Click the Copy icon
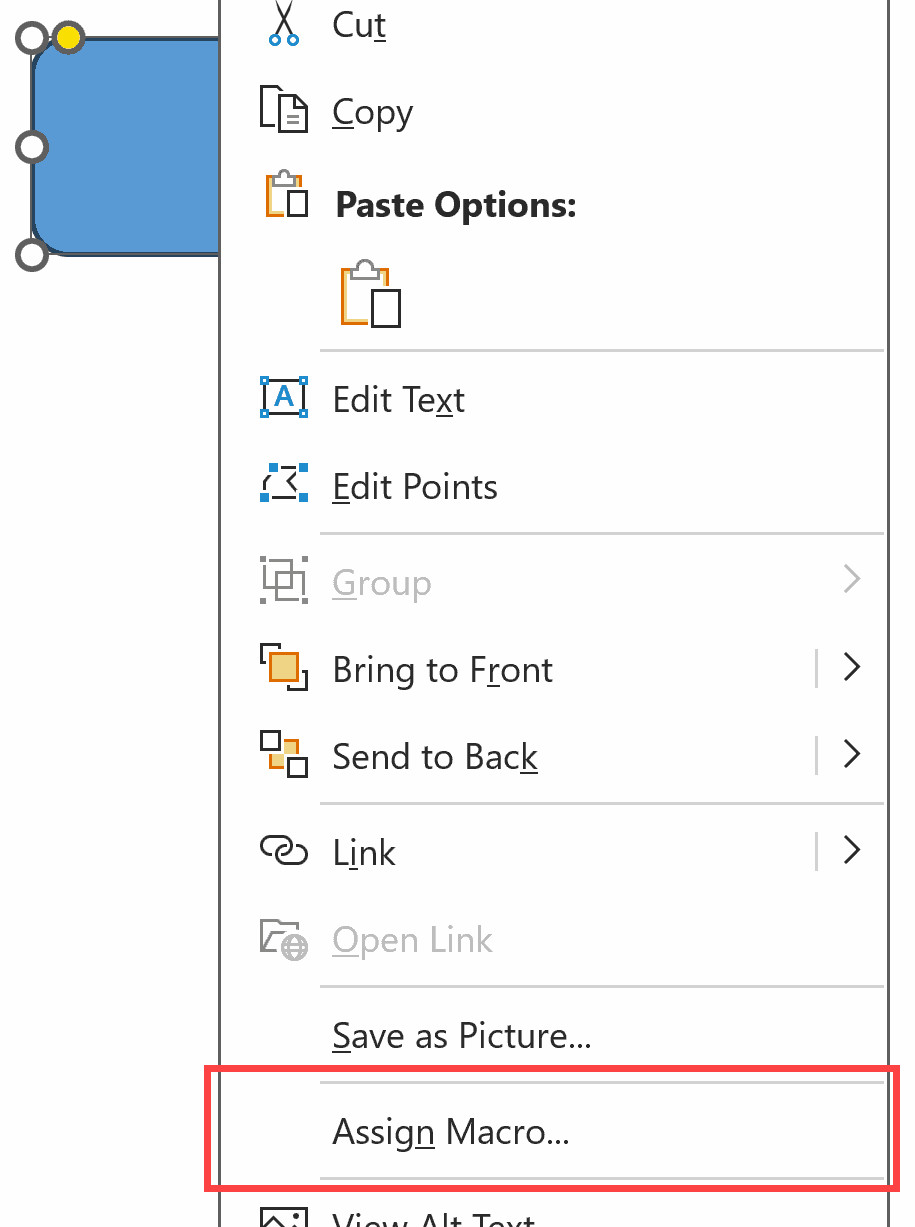Image resolution: width=915 pixels, height=1227 pixels. [283, 110]
